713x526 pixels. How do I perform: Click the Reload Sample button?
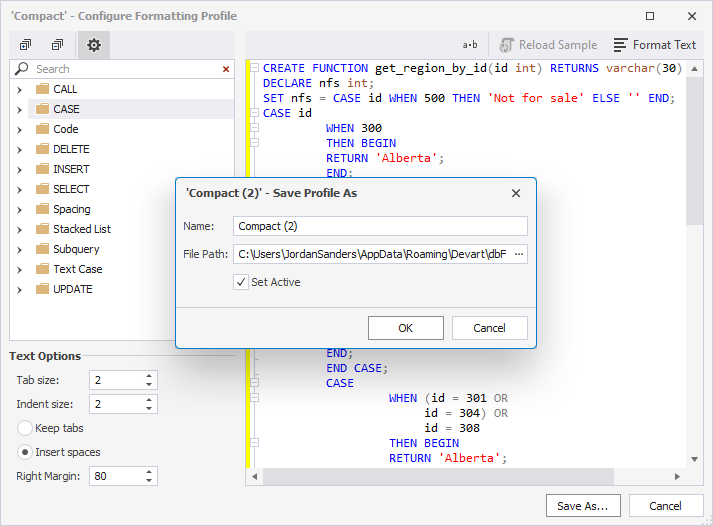pyautogui.click(x=548, y=45)
